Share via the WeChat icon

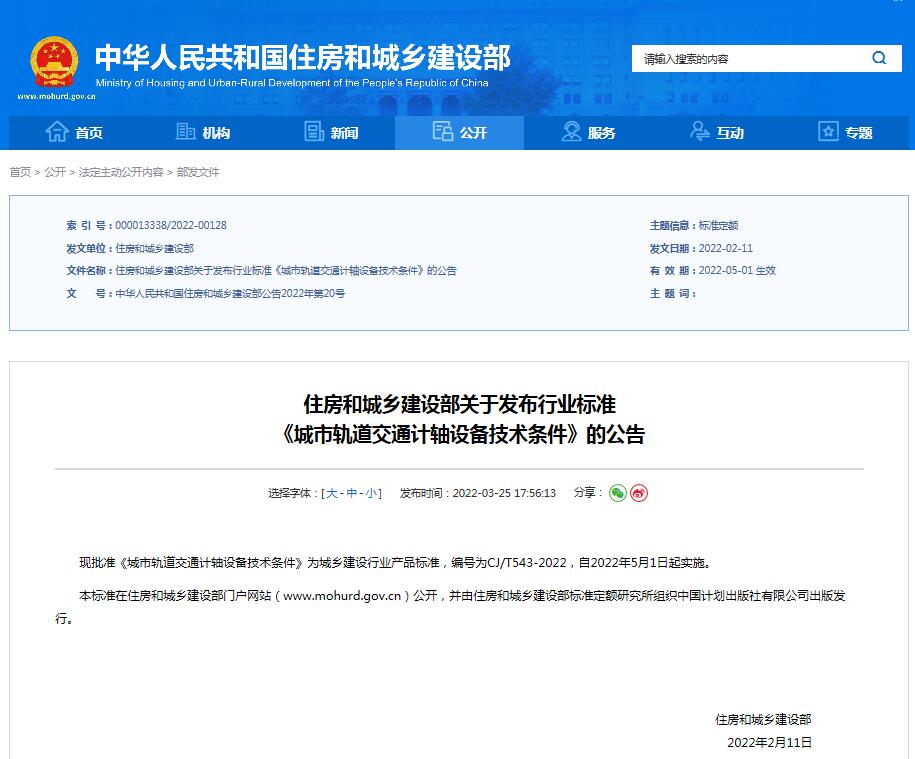coord(617,493)
